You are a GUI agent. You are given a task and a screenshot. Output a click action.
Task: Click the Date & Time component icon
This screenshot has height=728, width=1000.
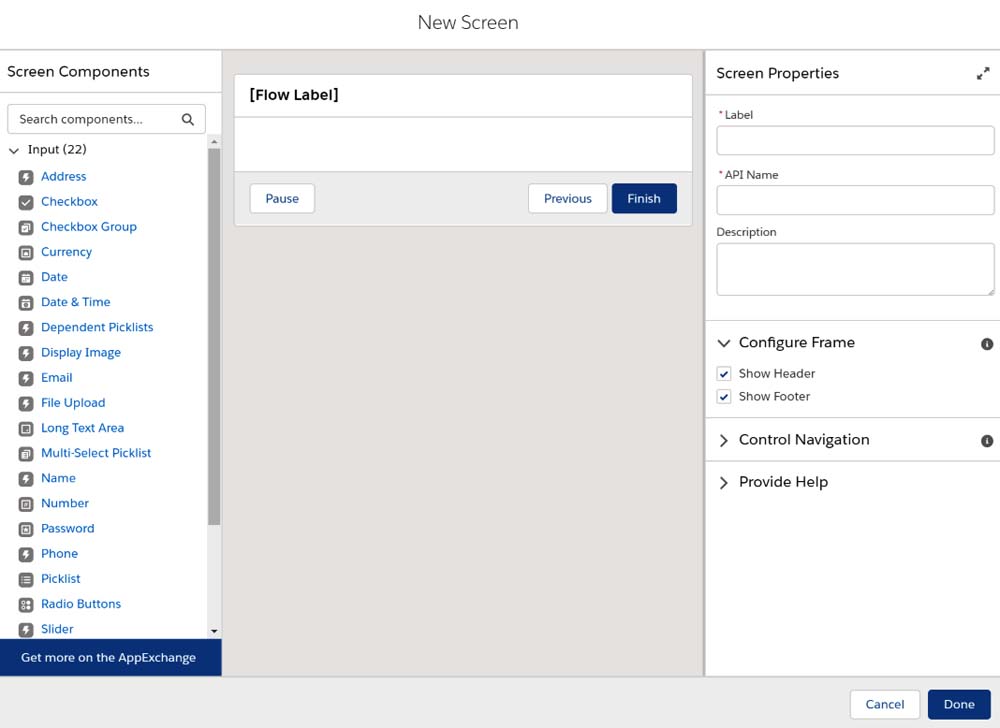tap(26, 302)
